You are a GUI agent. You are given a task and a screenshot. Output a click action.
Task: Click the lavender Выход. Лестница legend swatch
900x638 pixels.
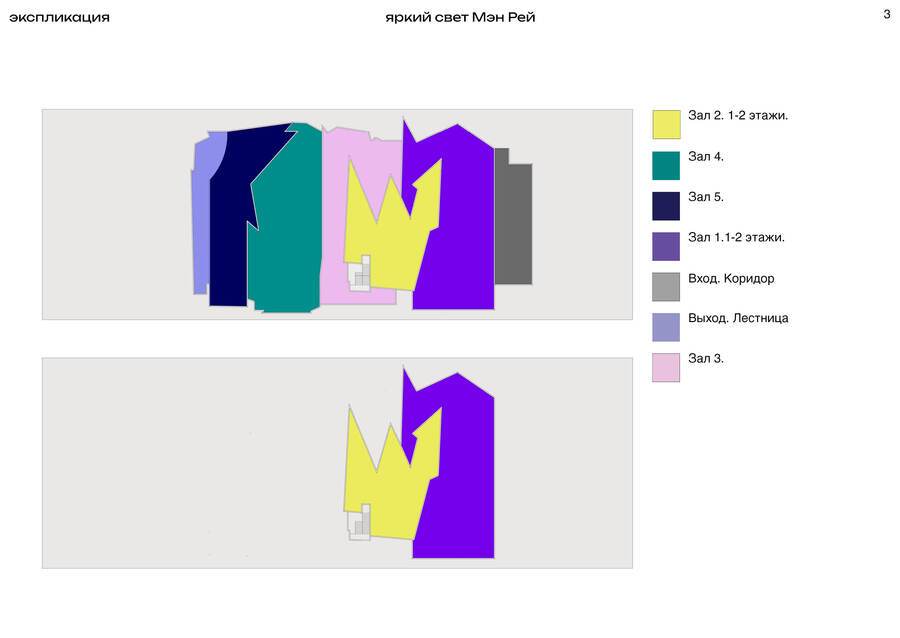coord(666,327)
